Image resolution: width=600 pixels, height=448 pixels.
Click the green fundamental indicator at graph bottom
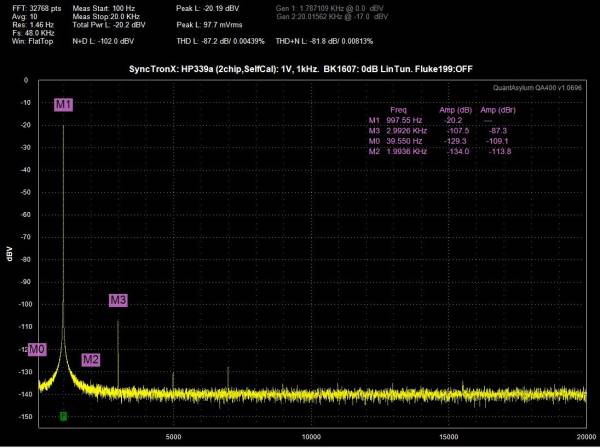click(64, 416)
